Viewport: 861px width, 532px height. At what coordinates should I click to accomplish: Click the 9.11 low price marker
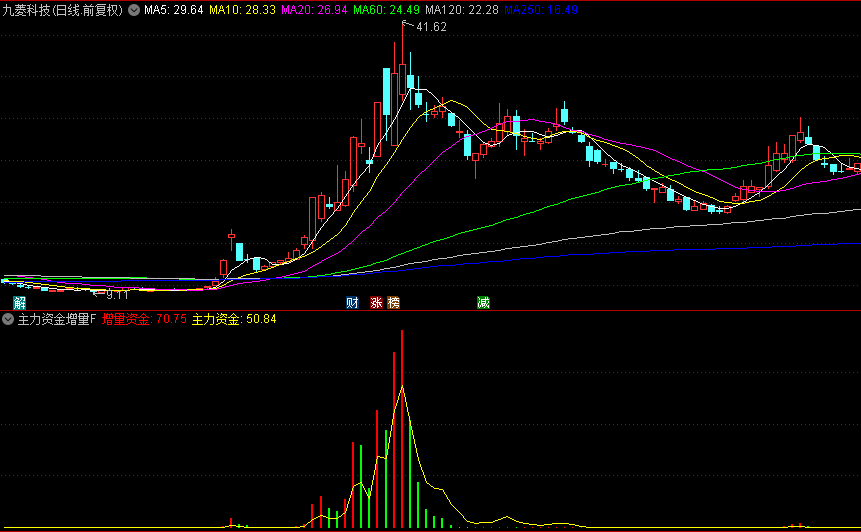coord(117,294)
